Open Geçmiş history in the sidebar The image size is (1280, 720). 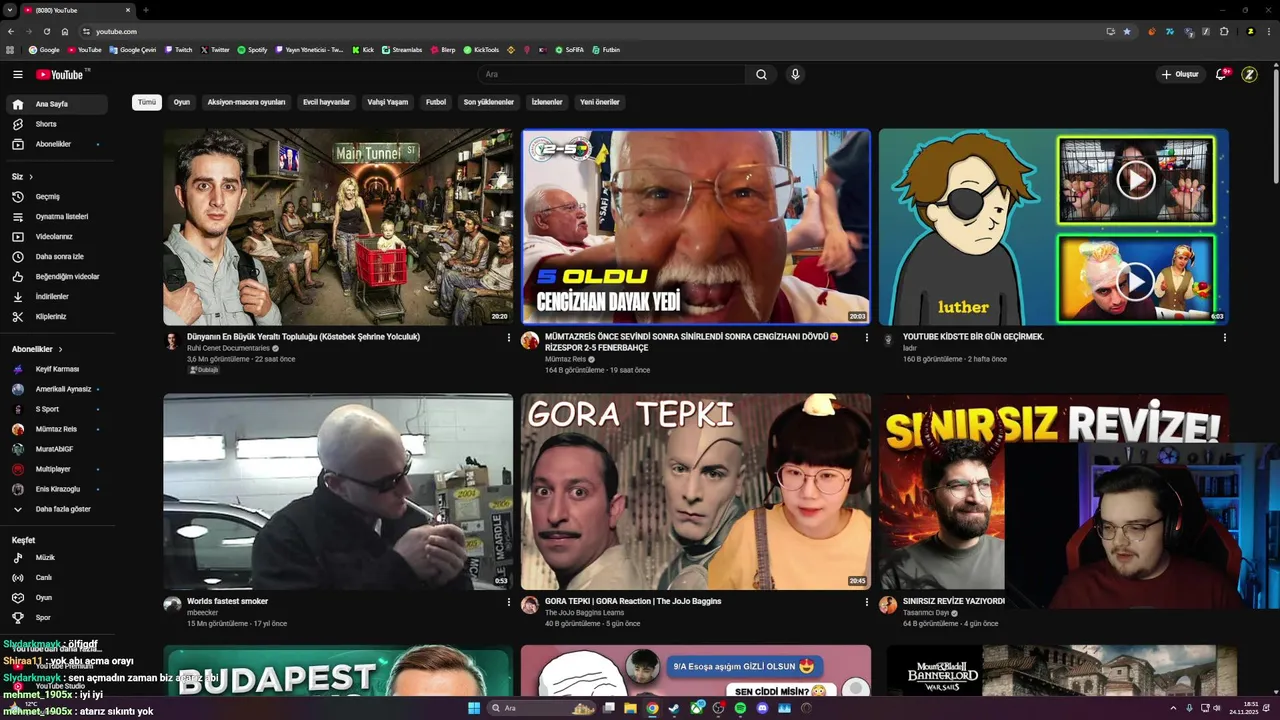(56, 197)
